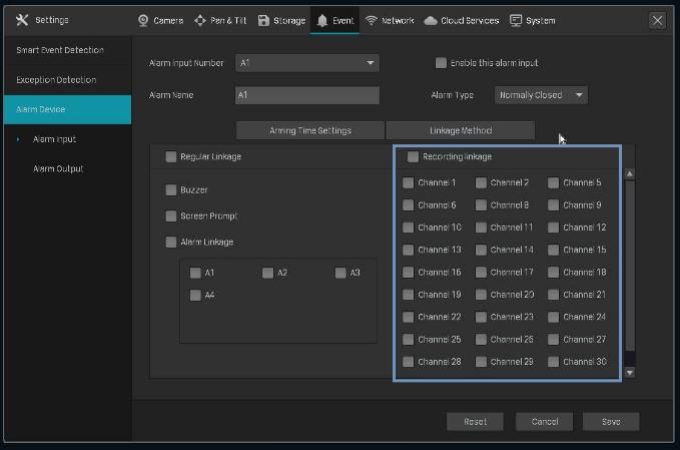This screenshot has width=680, height=450.
Task: Expand the Alarm Input Number dropdown
Action: click(307, 63)
